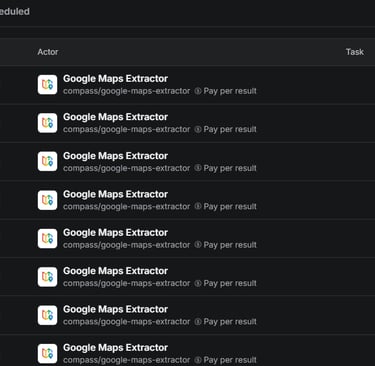Click the sixth row's Google Maps Extractor icon
The image size is (375, 366).
(47, 277)
